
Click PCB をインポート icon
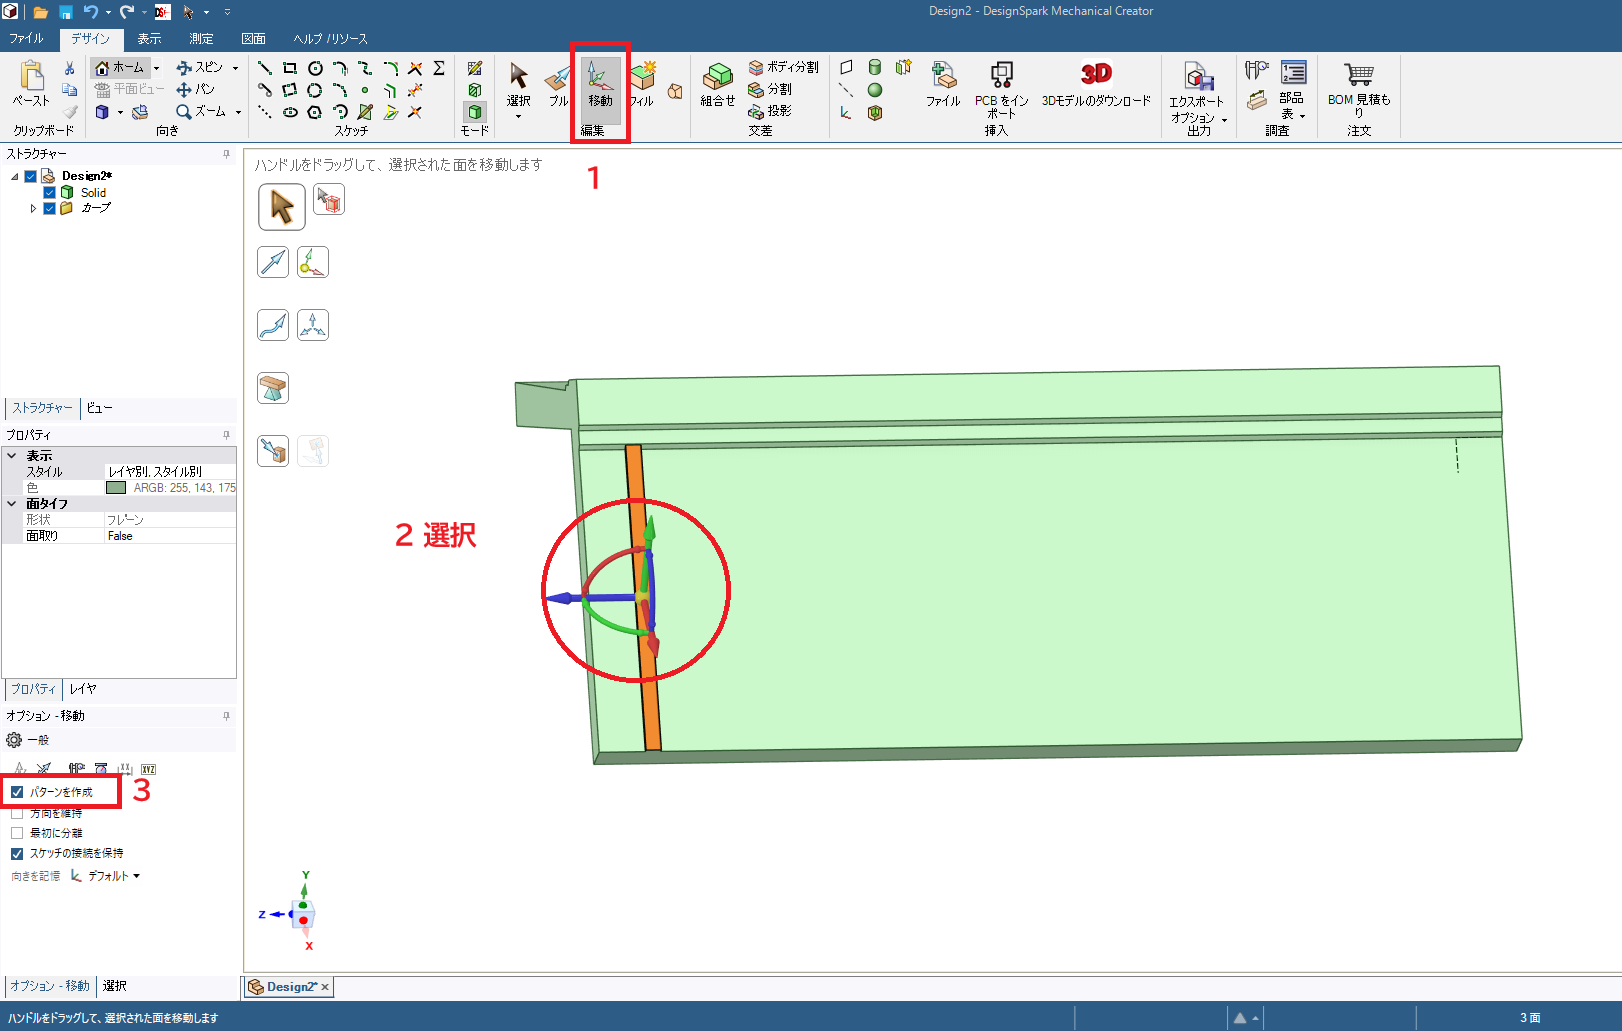coord(1001,76)
